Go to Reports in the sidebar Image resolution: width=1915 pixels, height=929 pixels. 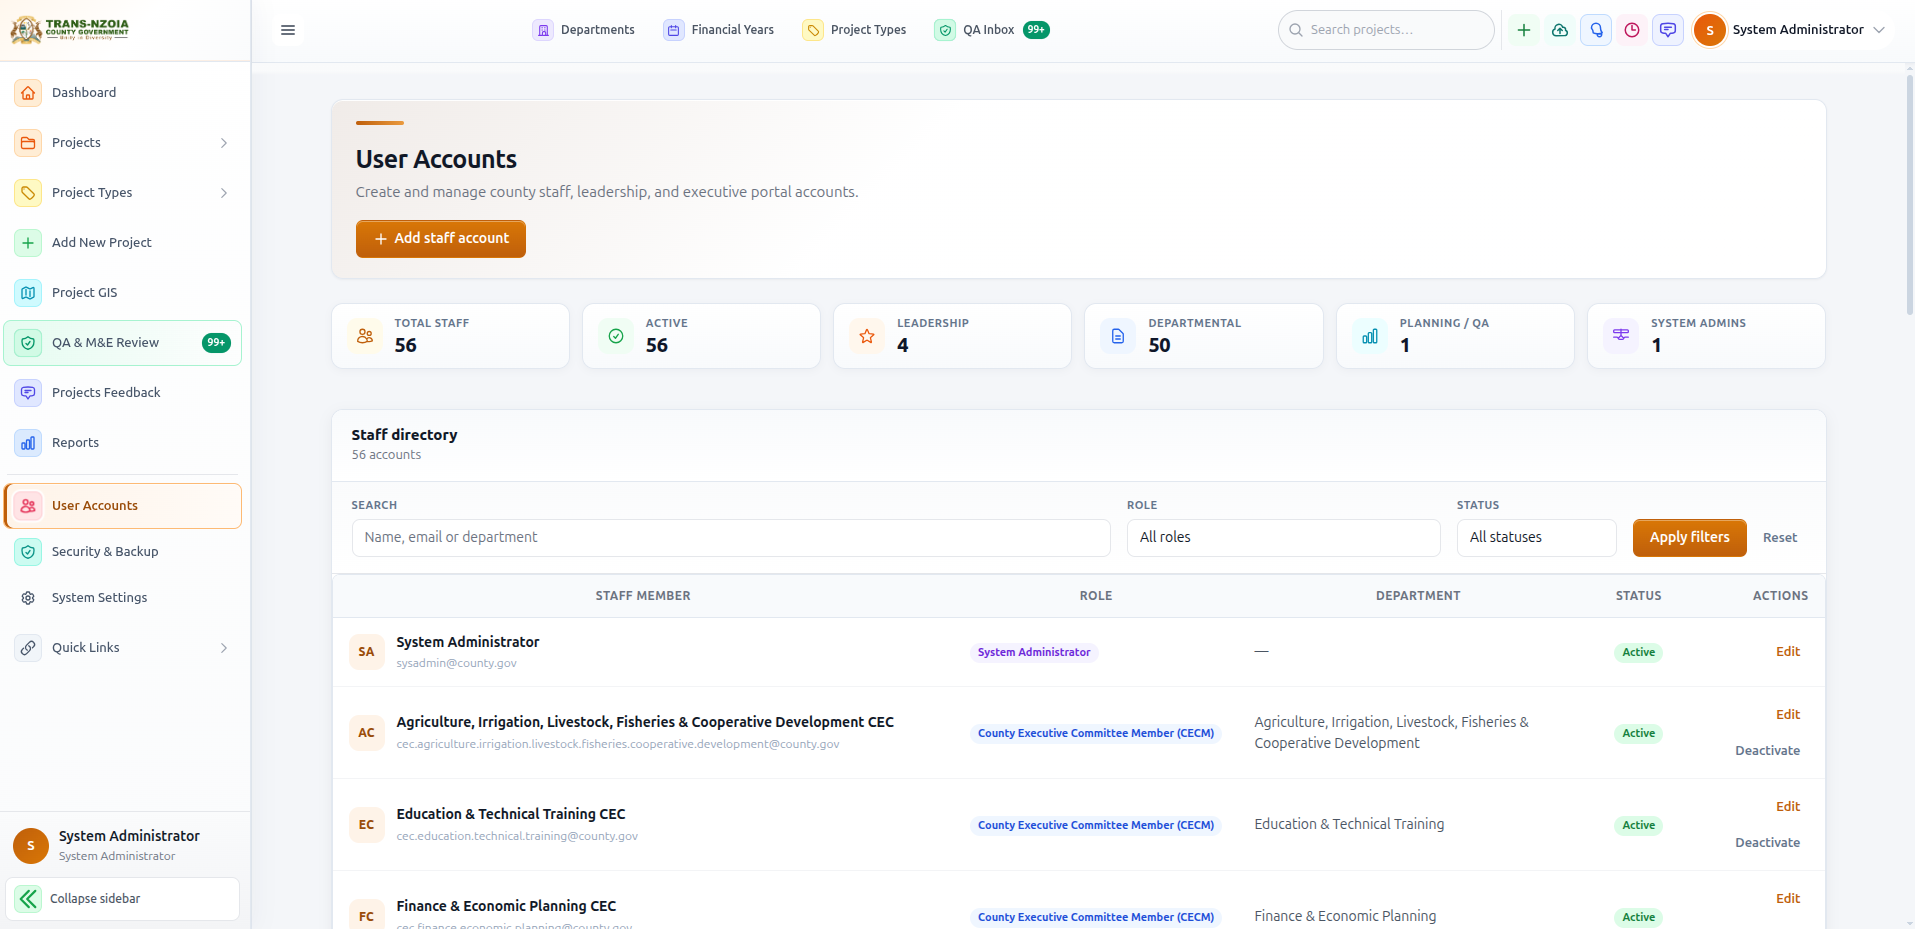(123, 443)
